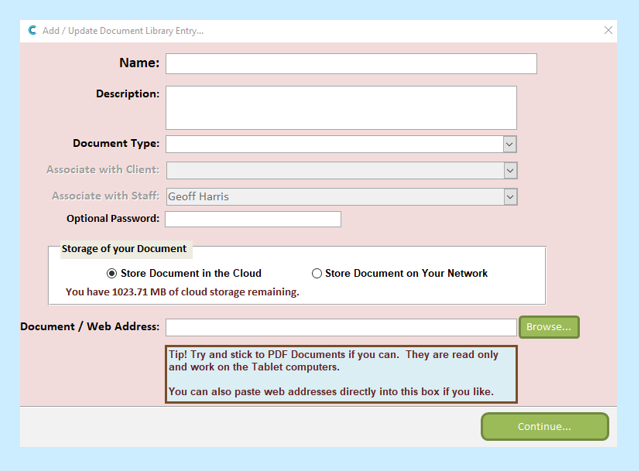This screenshot has height=471, width=639.
Task: Click the dialog title text 'Add / Update Document Library Entry...'
Action: pos(123,31)
